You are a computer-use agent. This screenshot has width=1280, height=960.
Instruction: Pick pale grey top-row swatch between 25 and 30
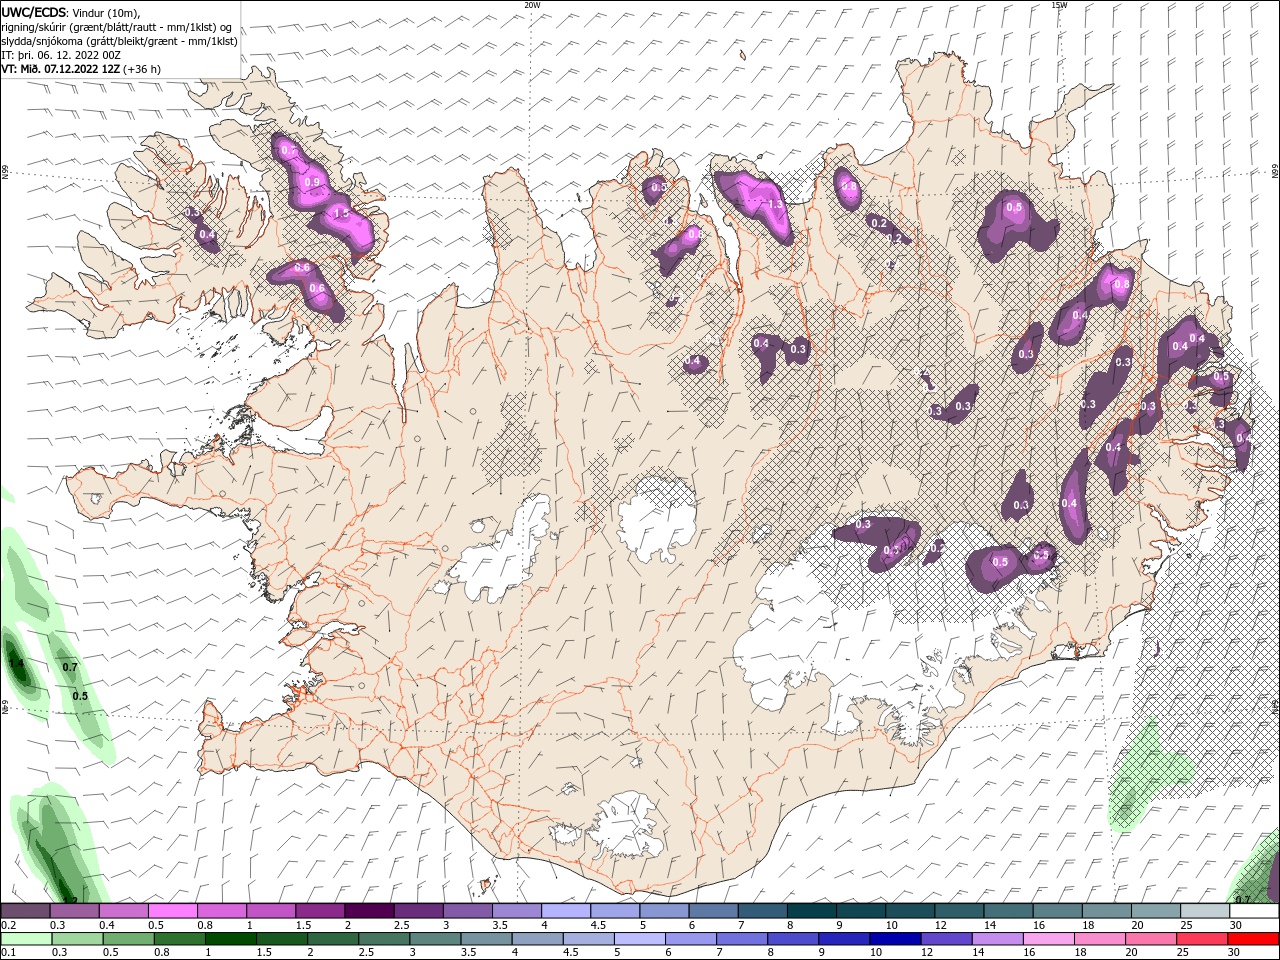point(1203,911)
